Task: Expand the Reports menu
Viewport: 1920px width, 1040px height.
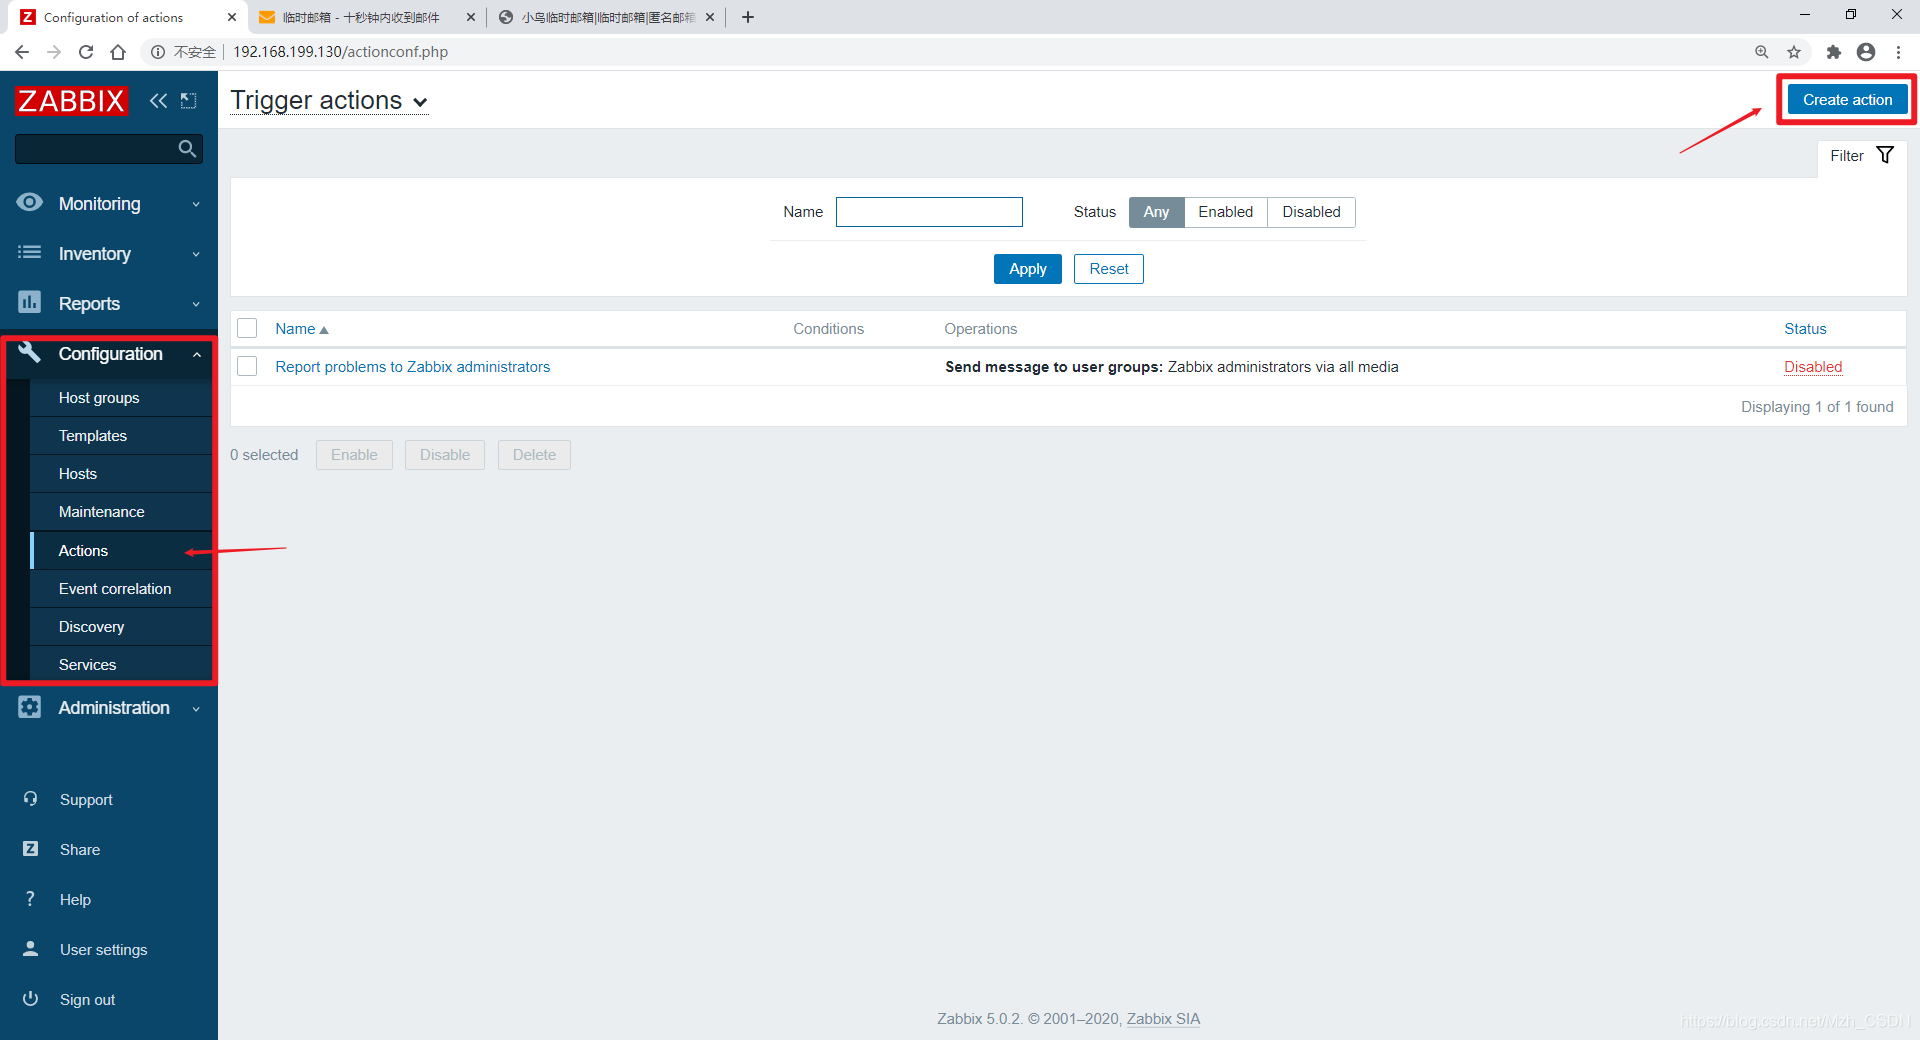Action: (x=196, y=304)
